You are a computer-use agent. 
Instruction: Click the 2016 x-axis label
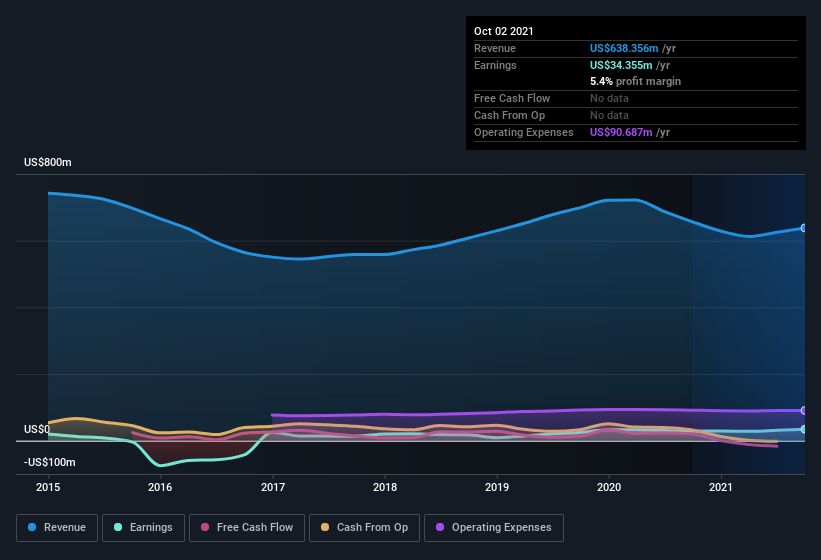click(x=160, y=487)
